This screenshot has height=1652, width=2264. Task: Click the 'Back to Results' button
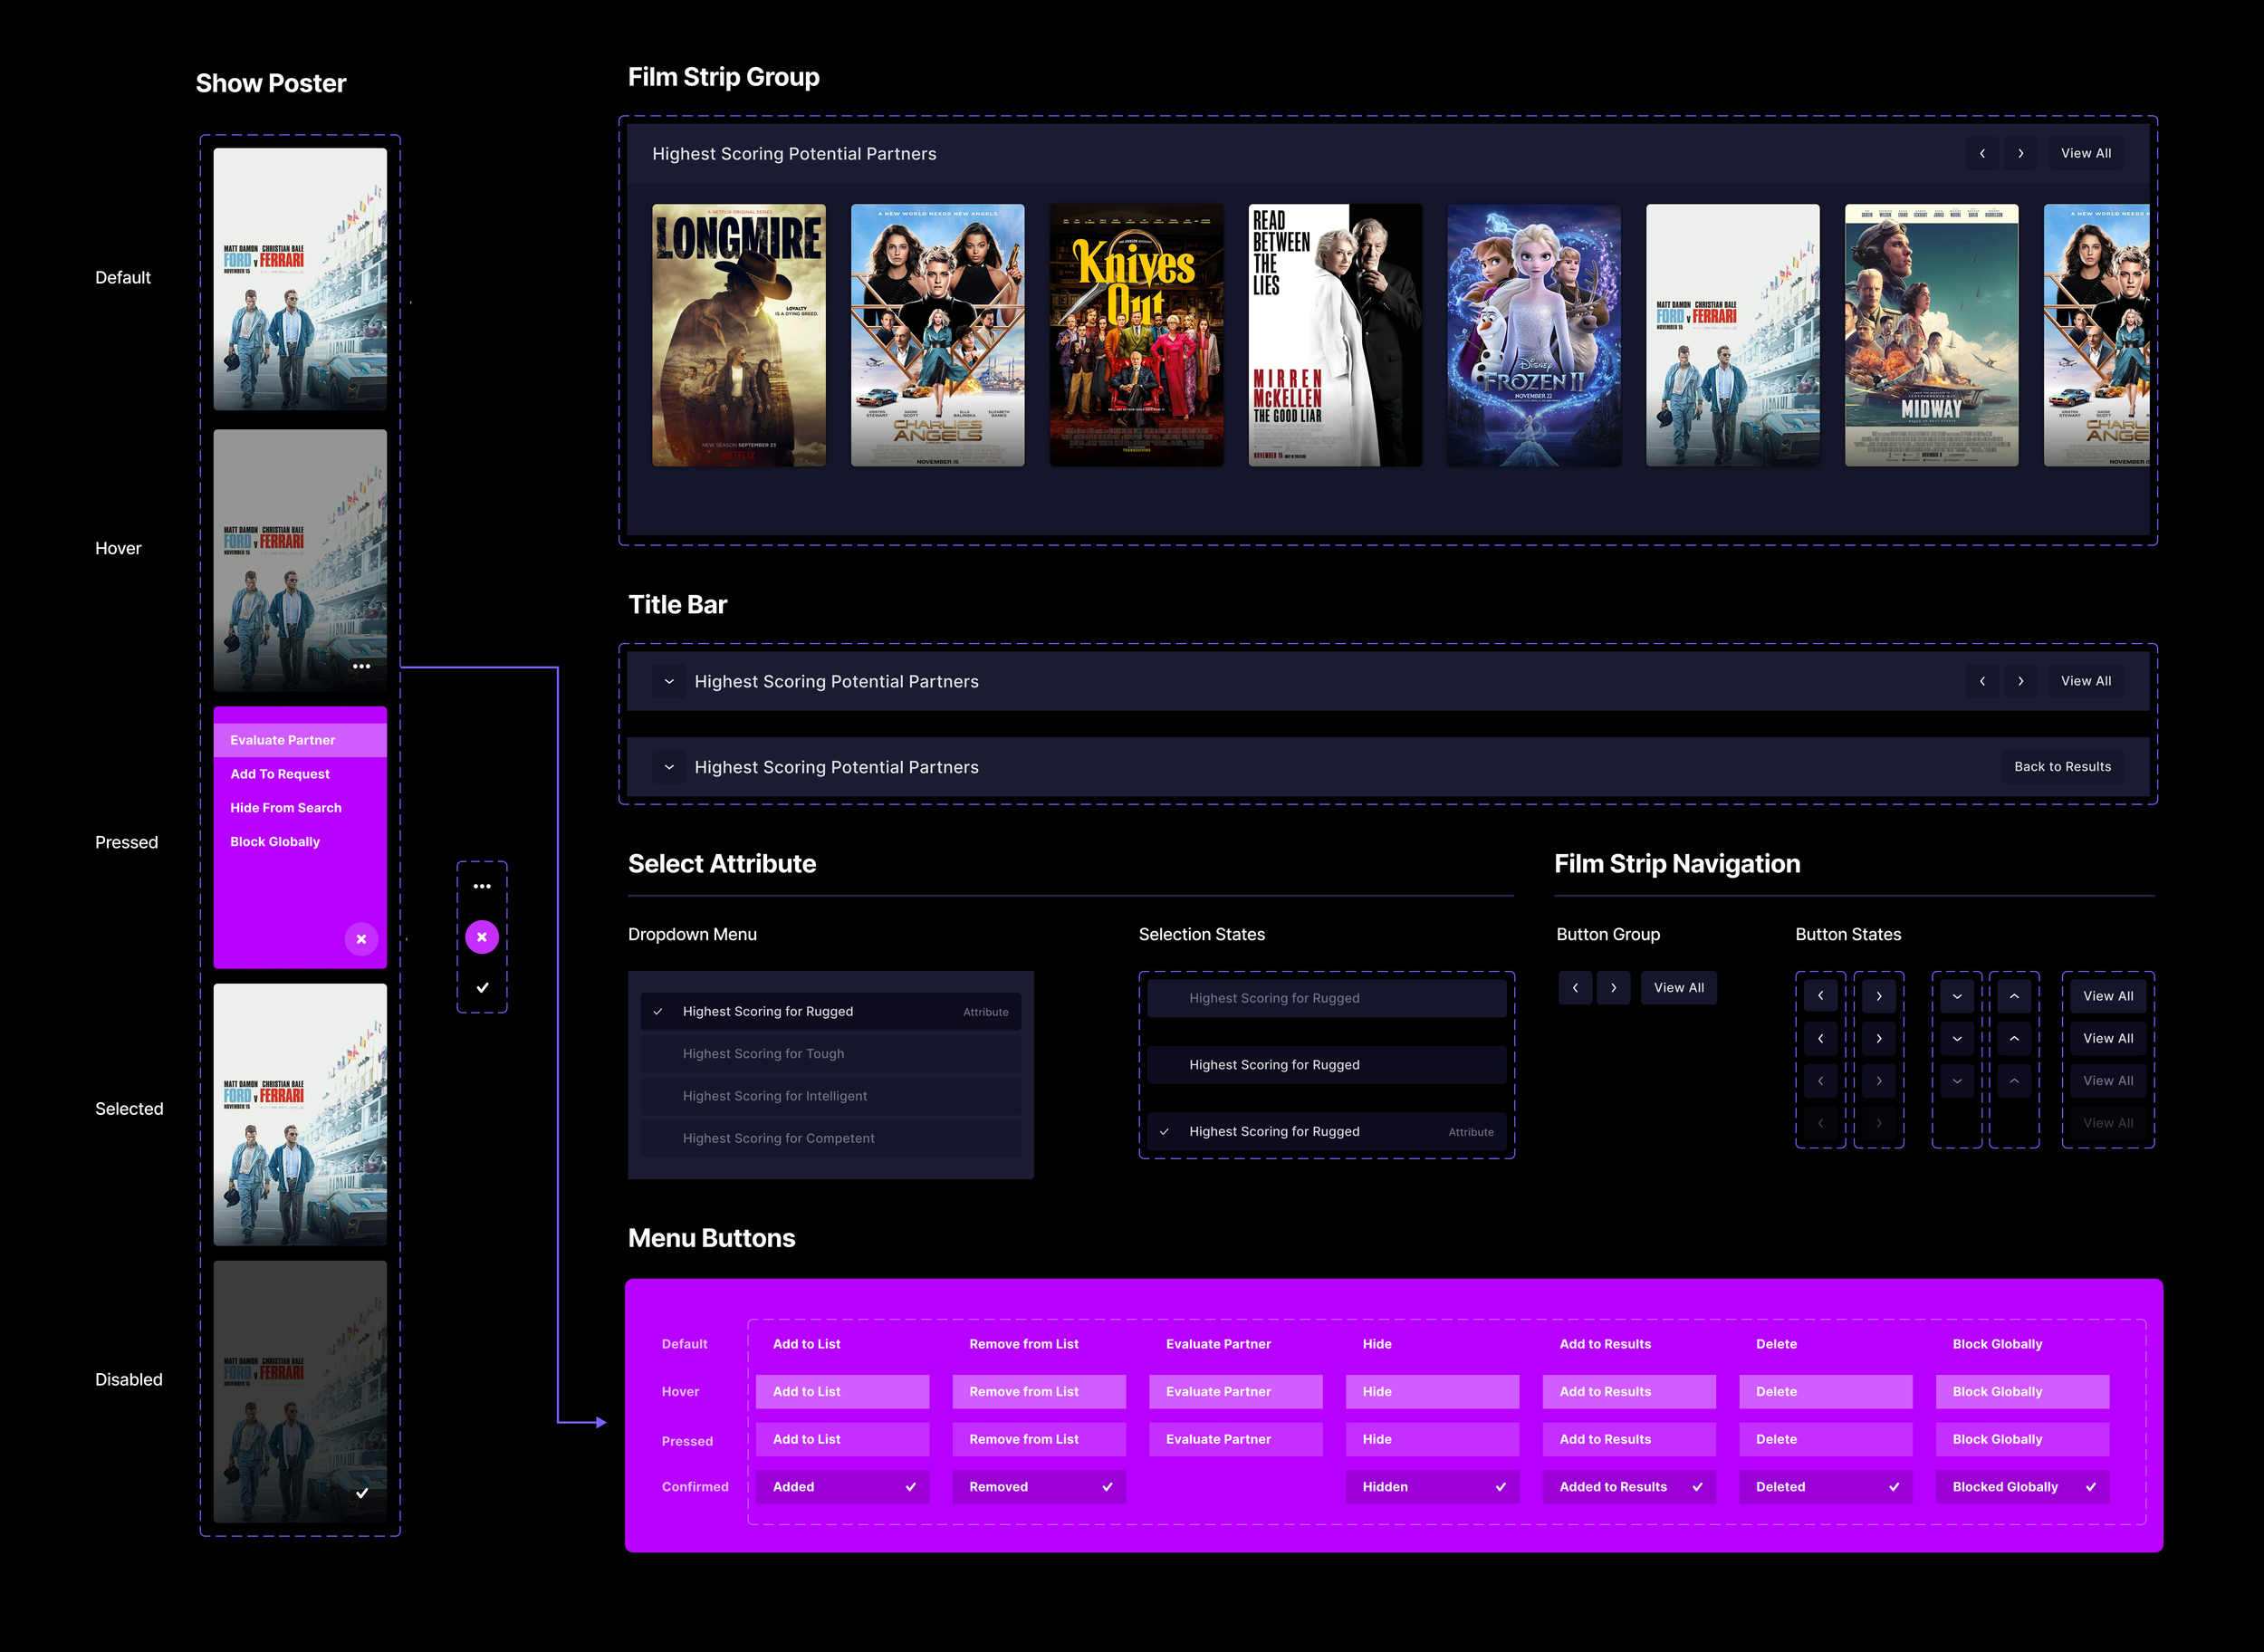(2062, 767)
